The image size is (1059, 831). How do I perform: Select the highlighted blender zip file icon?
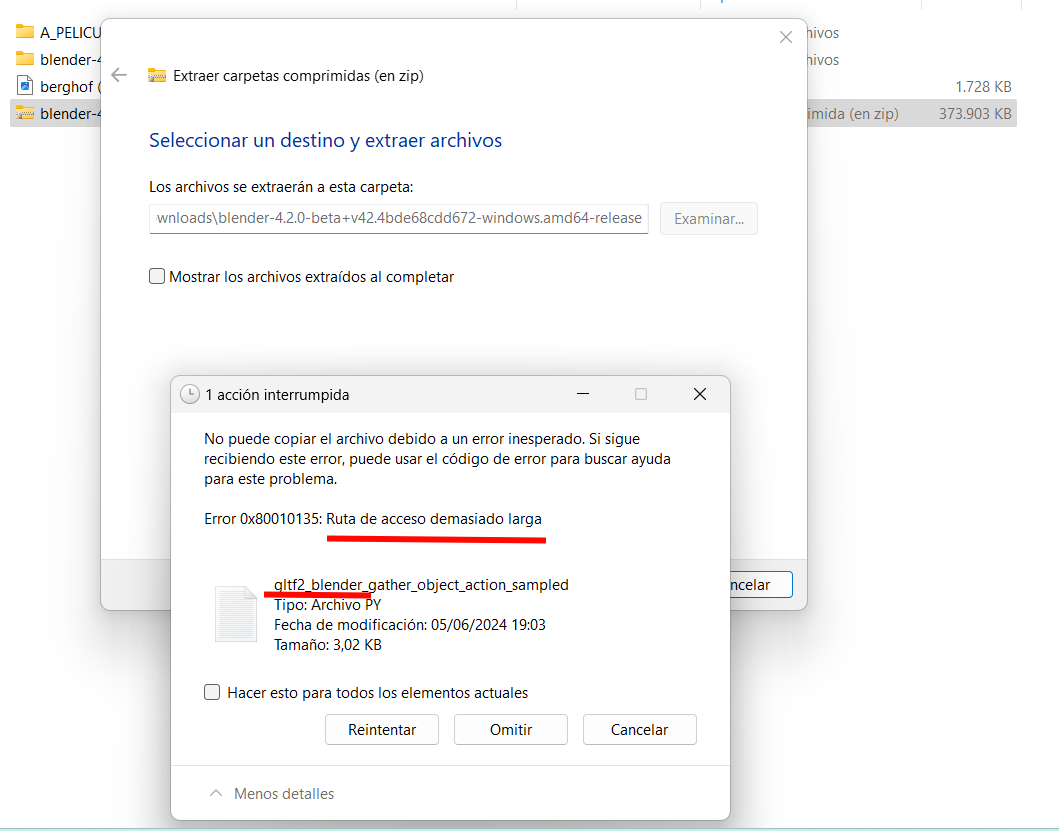25,113
